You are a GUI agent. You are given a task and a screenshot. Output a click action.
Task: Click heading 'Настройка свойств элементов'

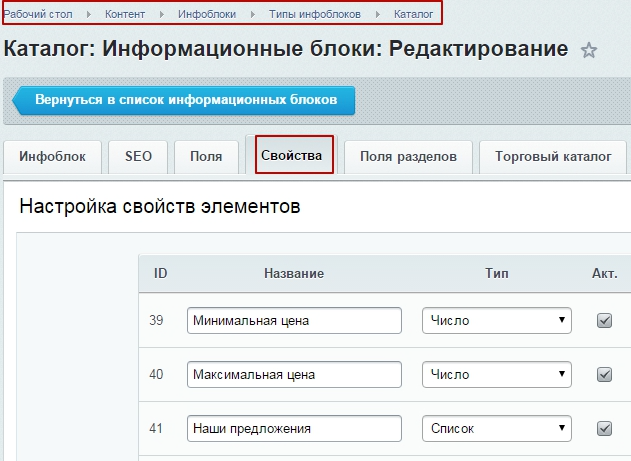coord(160,207)
